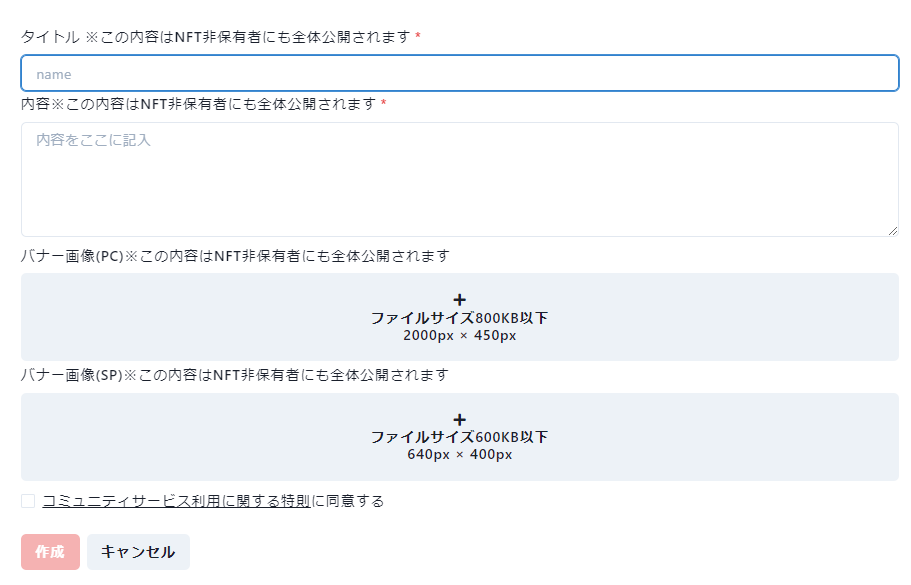Focus the タイトル name input field
This screenshot has height=585, width=911.
click(x=460, y=73)
